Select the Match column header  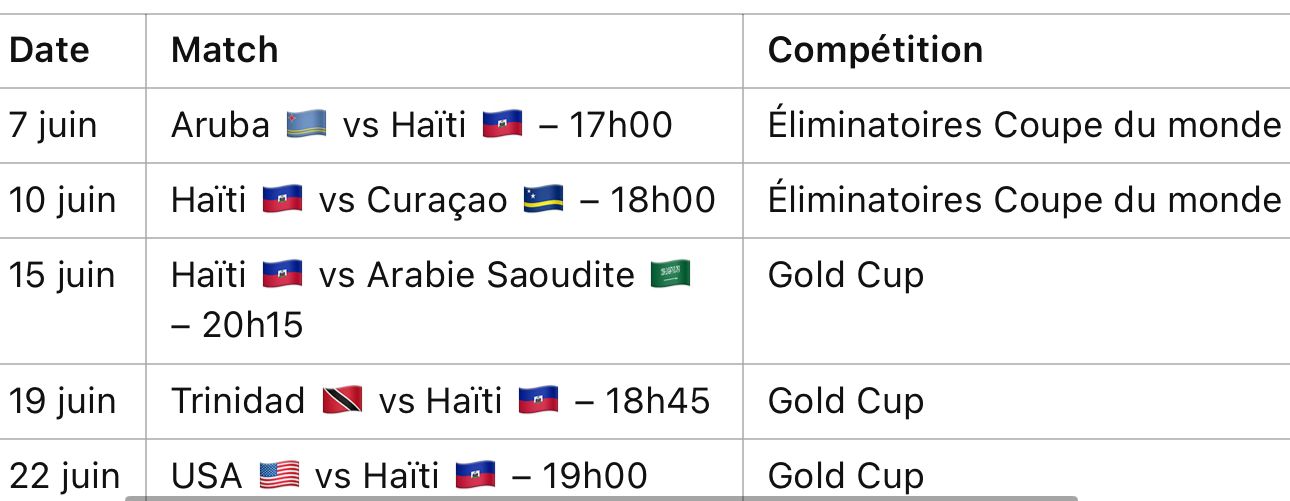tap(224, 49)
